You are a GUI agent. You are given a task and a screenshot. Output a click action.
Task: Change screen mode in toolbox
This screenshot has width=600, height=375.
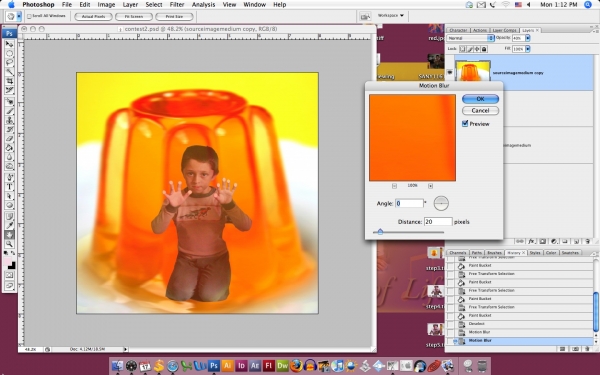(x=9, y=285)
